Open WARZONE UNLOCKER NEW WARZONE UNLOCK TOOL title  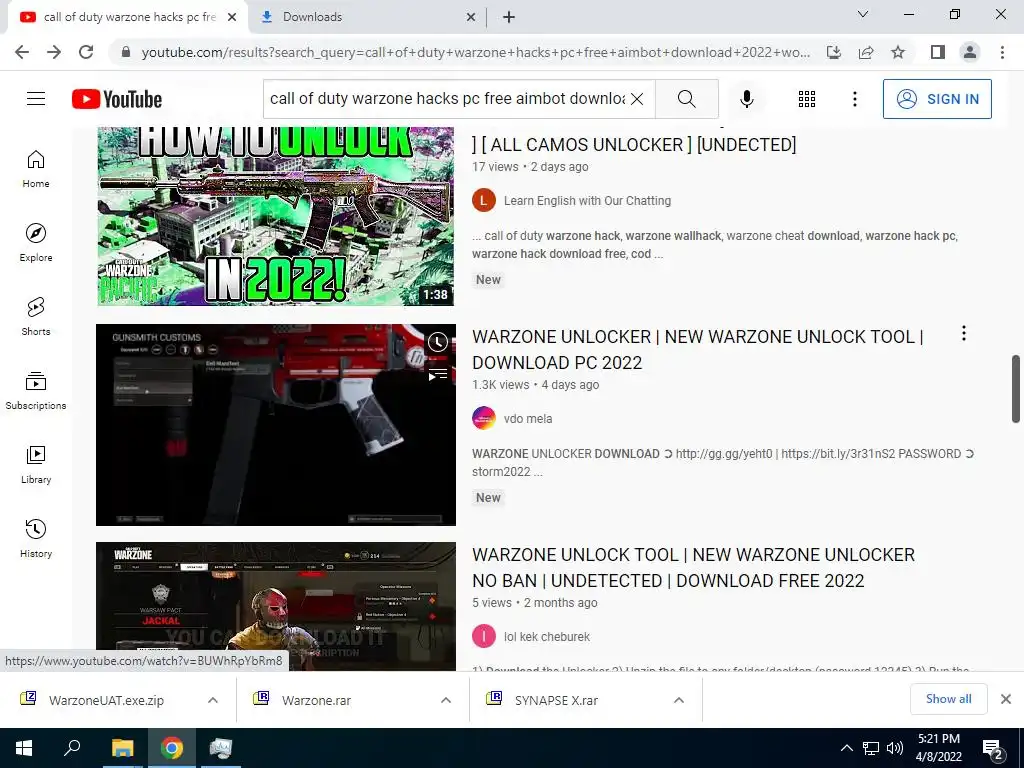pos(697,349)
